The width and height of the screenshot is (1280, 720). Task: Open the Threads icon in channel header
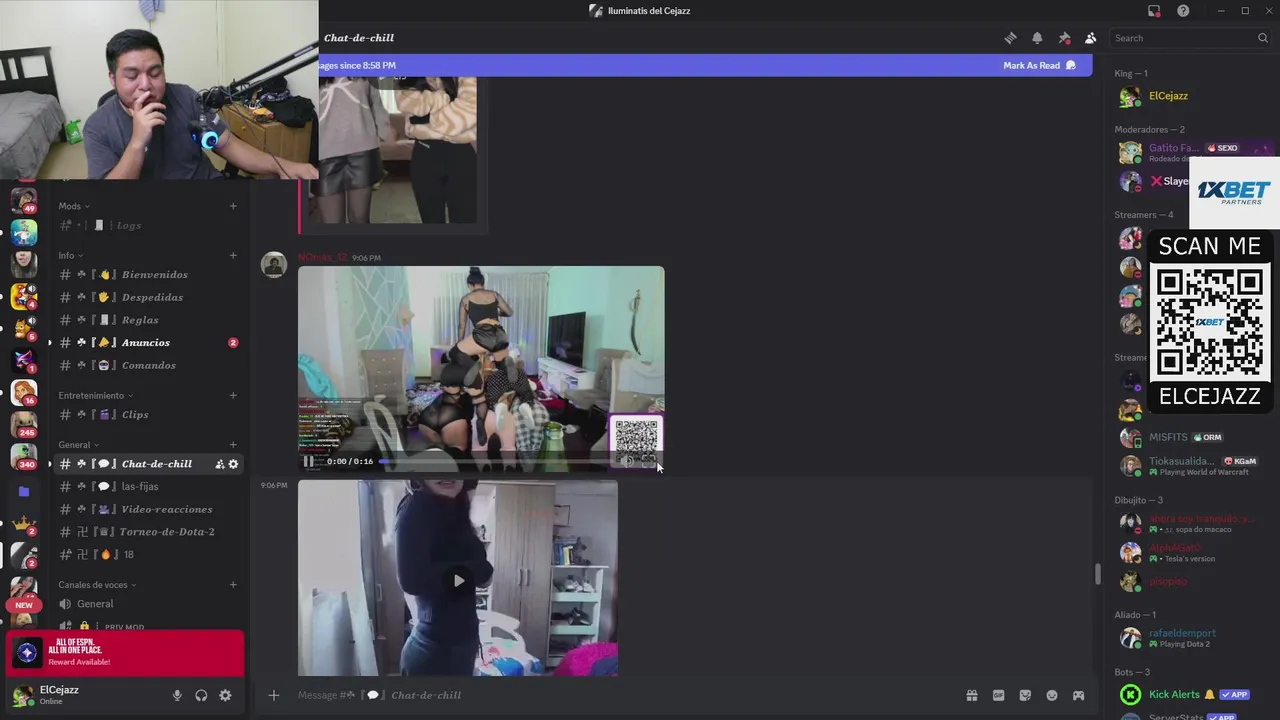click(x=1010, y=38)
